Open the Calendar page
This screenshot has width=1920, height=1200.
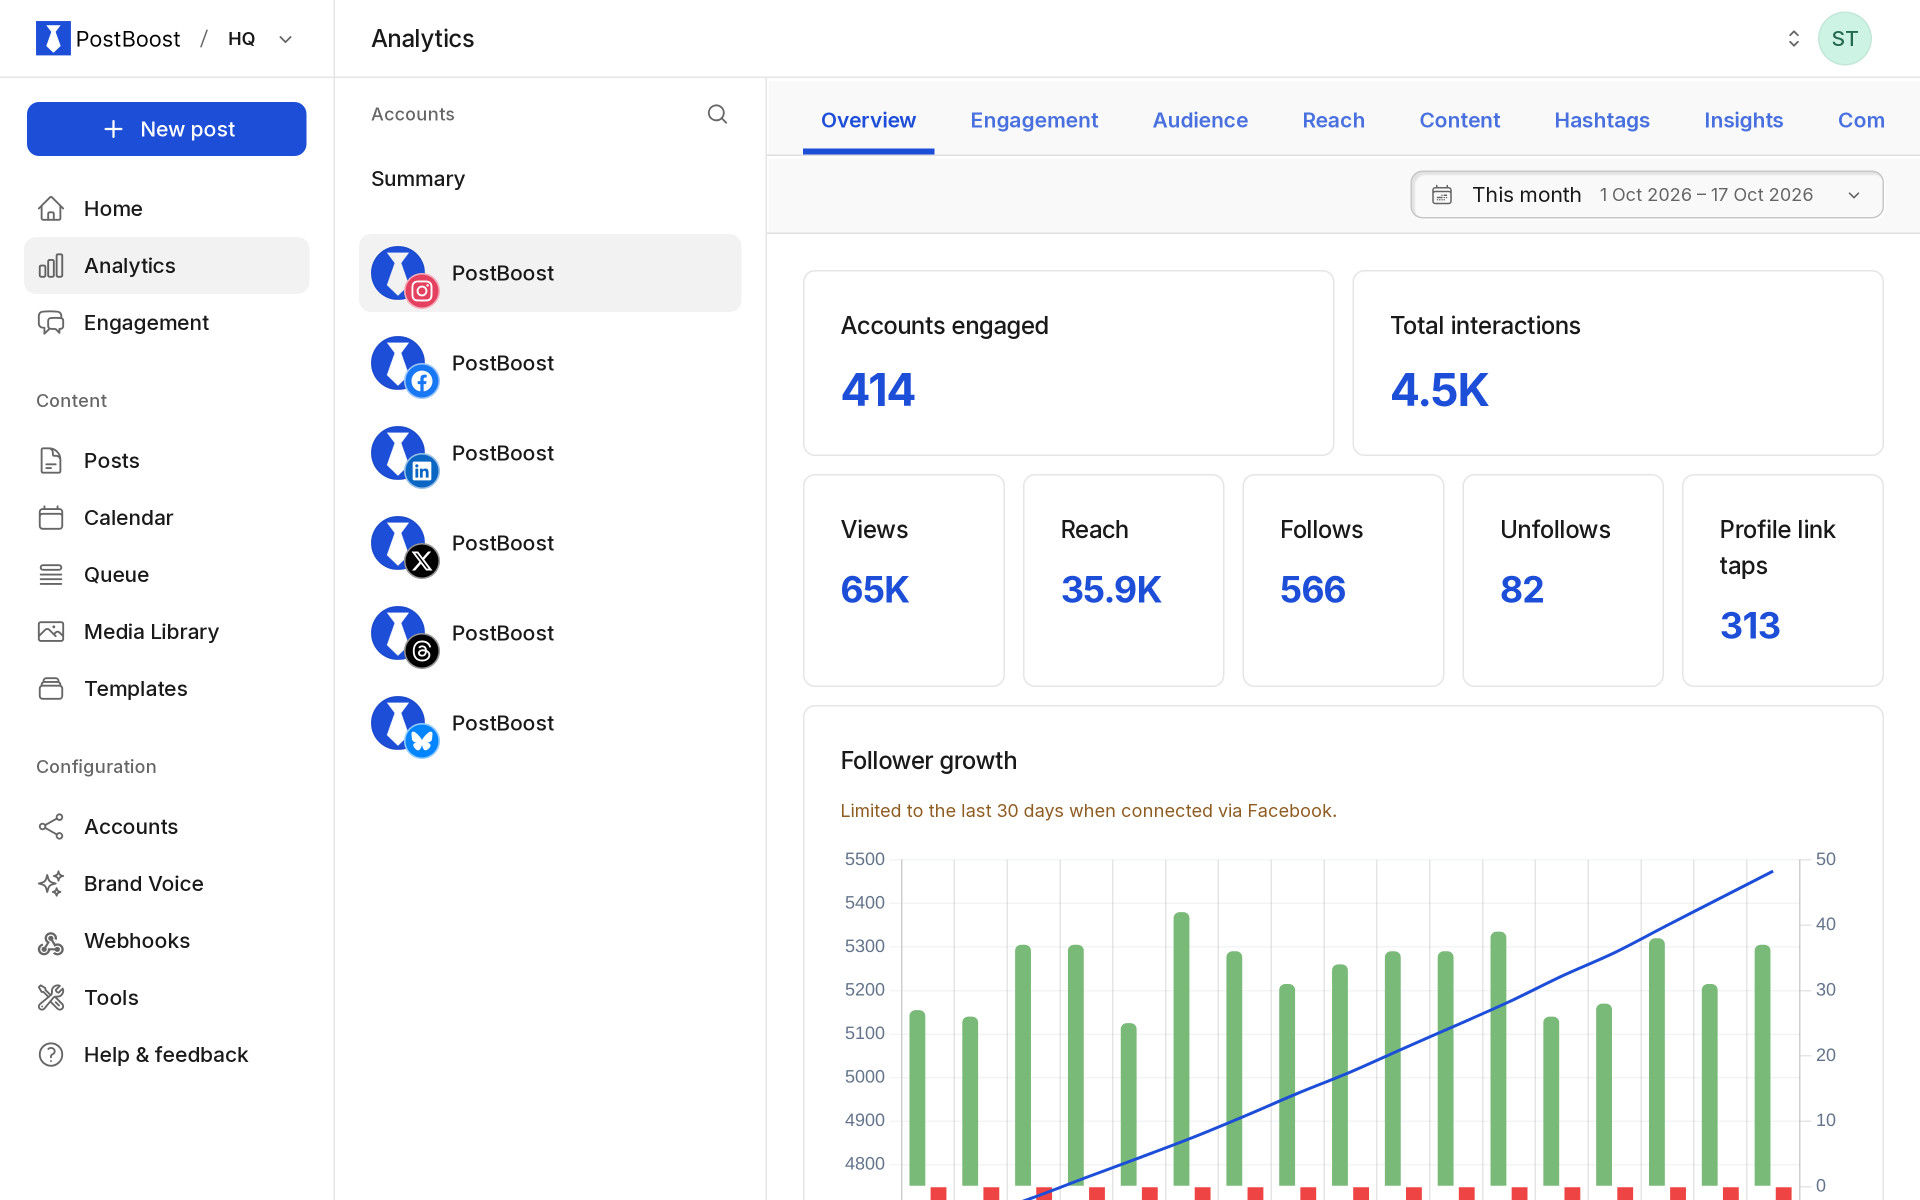pos(167,517)
